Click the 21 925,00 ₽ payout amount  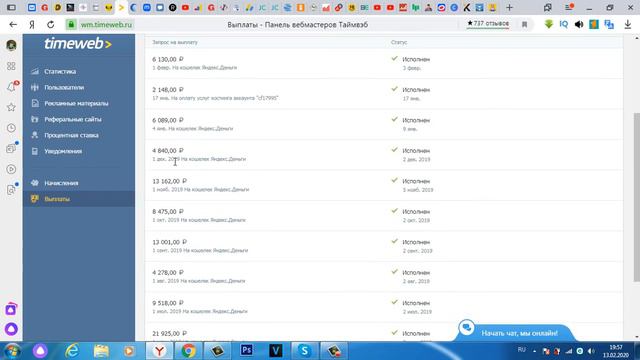point(169,333)
